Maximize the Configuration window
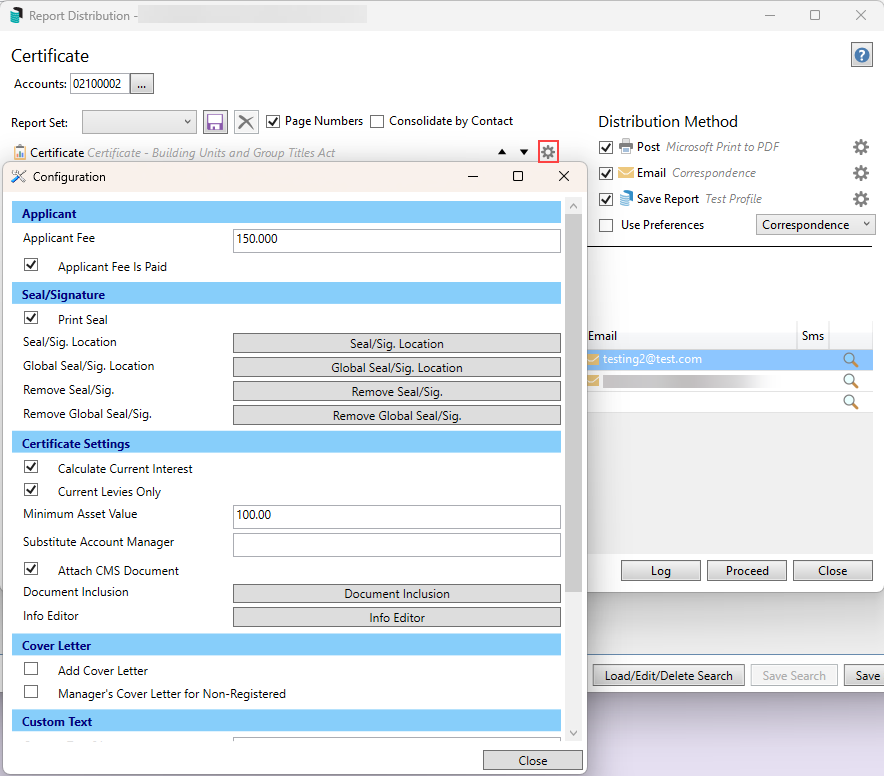The image size is (884, 776). click(x=518, y=177)
